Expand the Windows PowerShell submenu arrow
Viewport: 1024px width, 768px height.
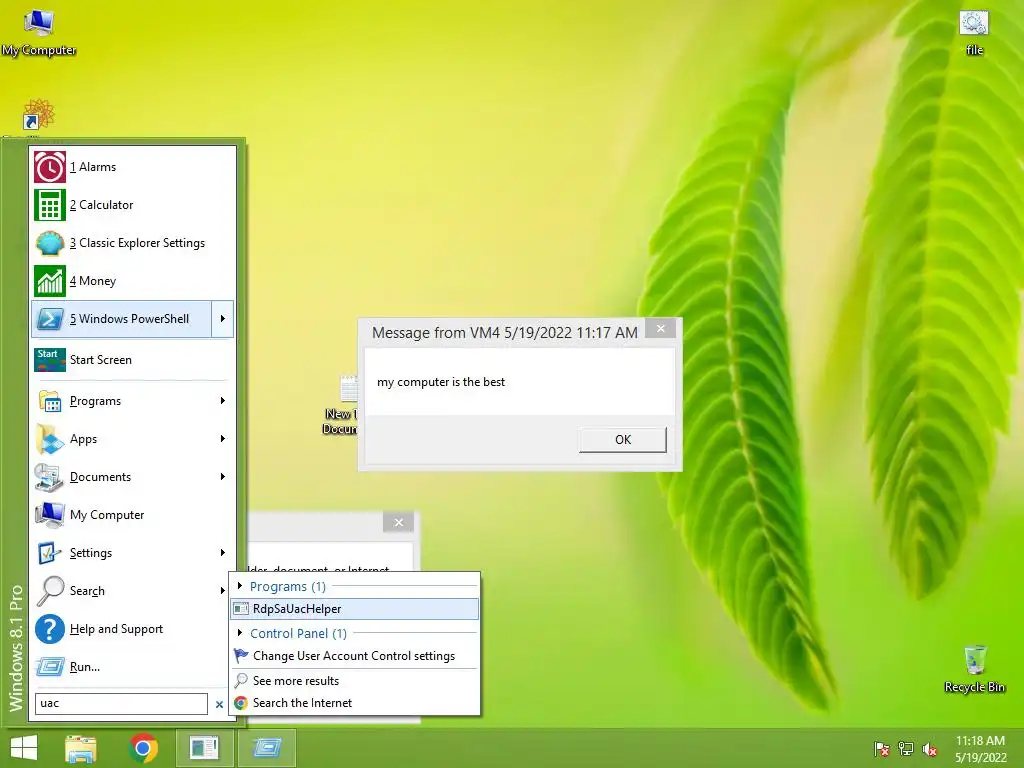[223, 319]
